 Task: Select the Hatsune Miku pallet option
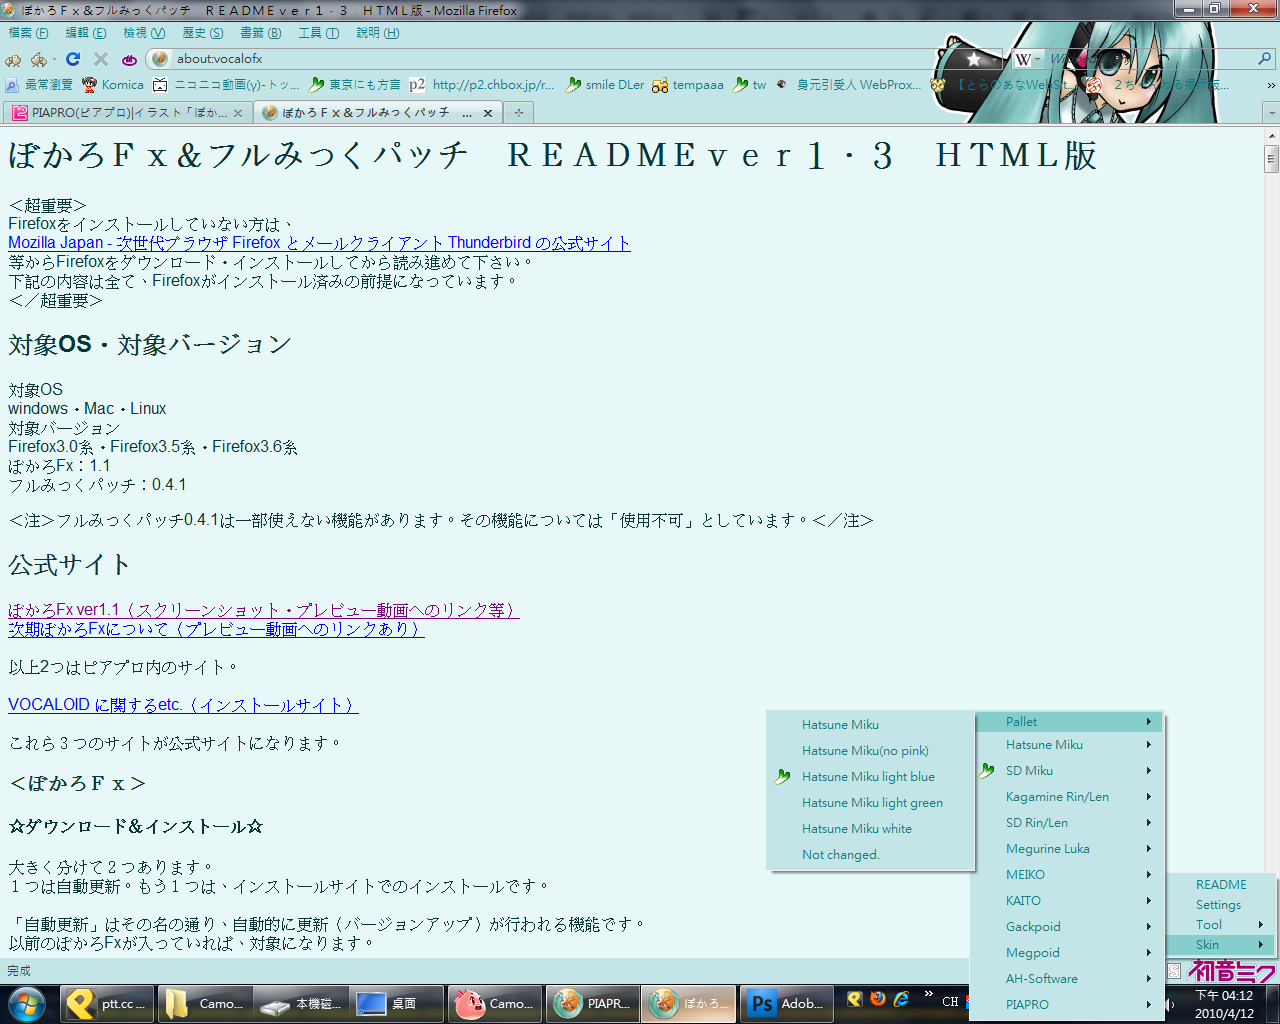pos(870,725)
